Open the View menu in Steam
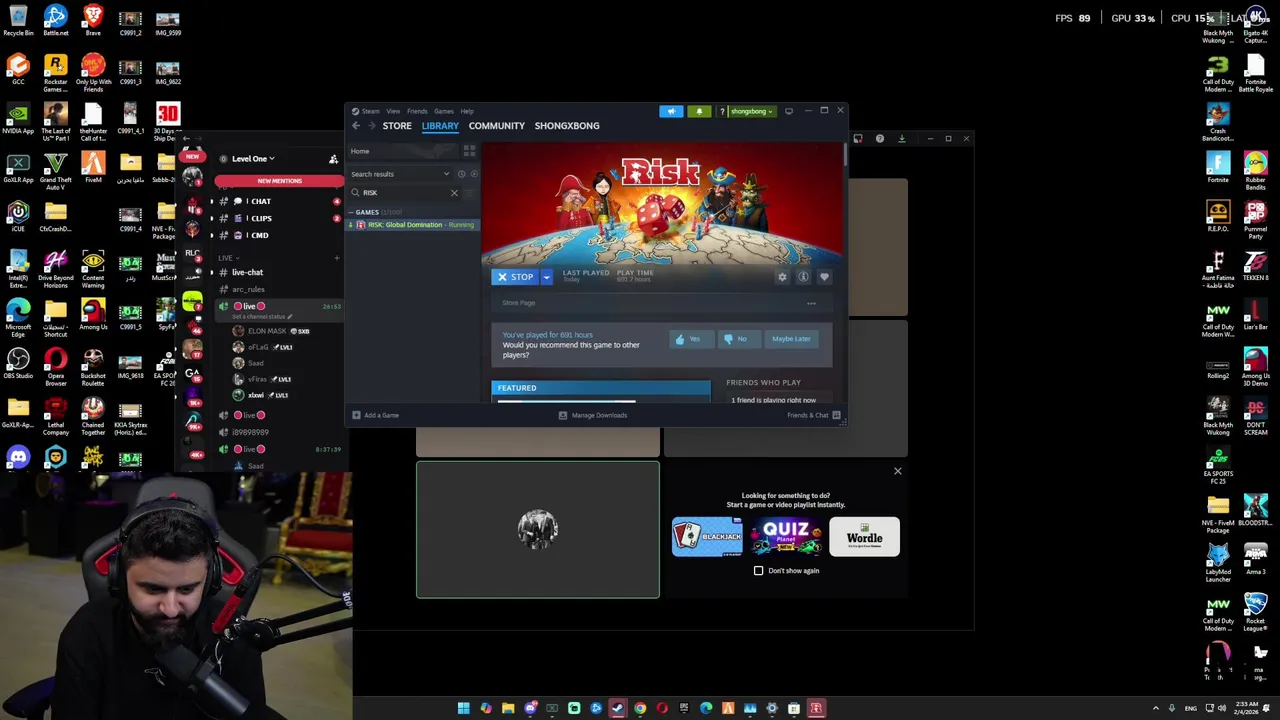Image resolution: width=1280 pixels, height=720 pixels. pos(393,111)
